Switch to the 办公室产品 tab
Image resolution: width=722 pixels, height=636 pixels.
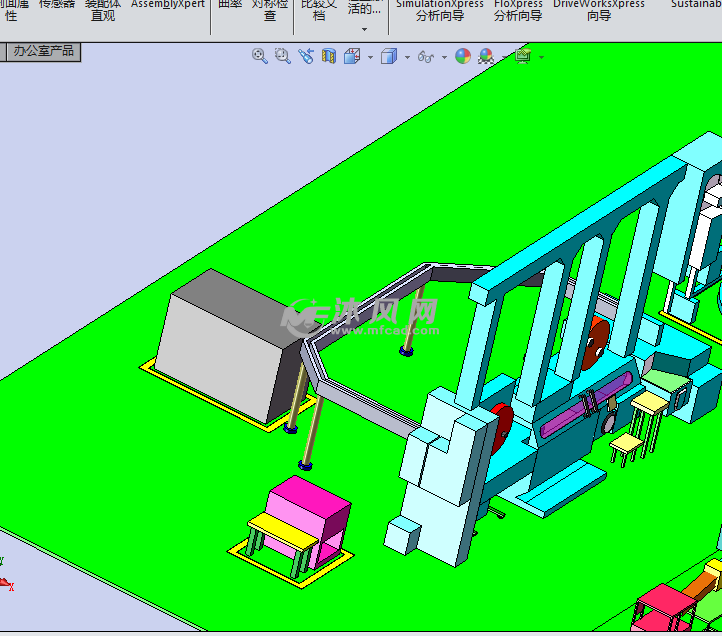(43, 51)
